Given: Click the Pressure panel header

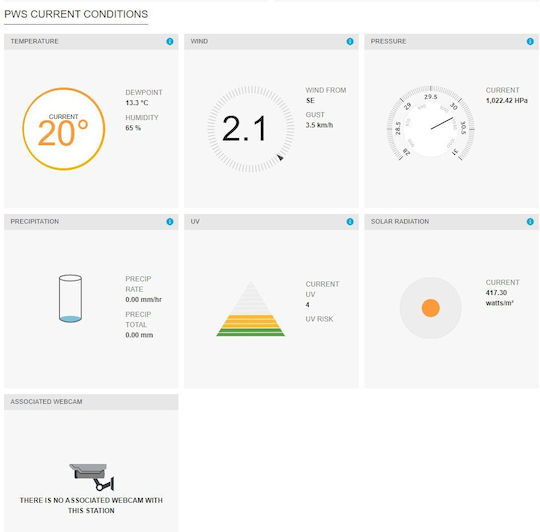Looking at the screenshot, I should click(x=451, y=41).
